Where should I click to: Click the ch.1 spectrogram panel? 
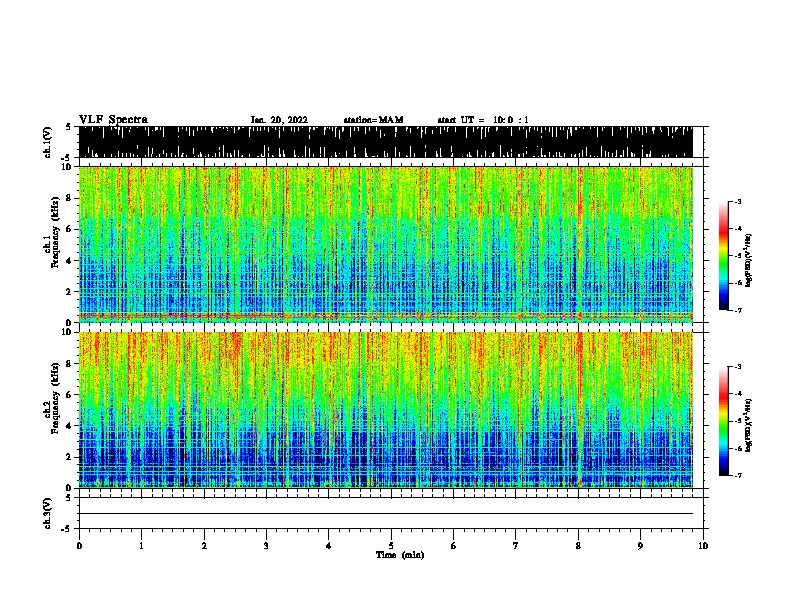tap(386, 244)
